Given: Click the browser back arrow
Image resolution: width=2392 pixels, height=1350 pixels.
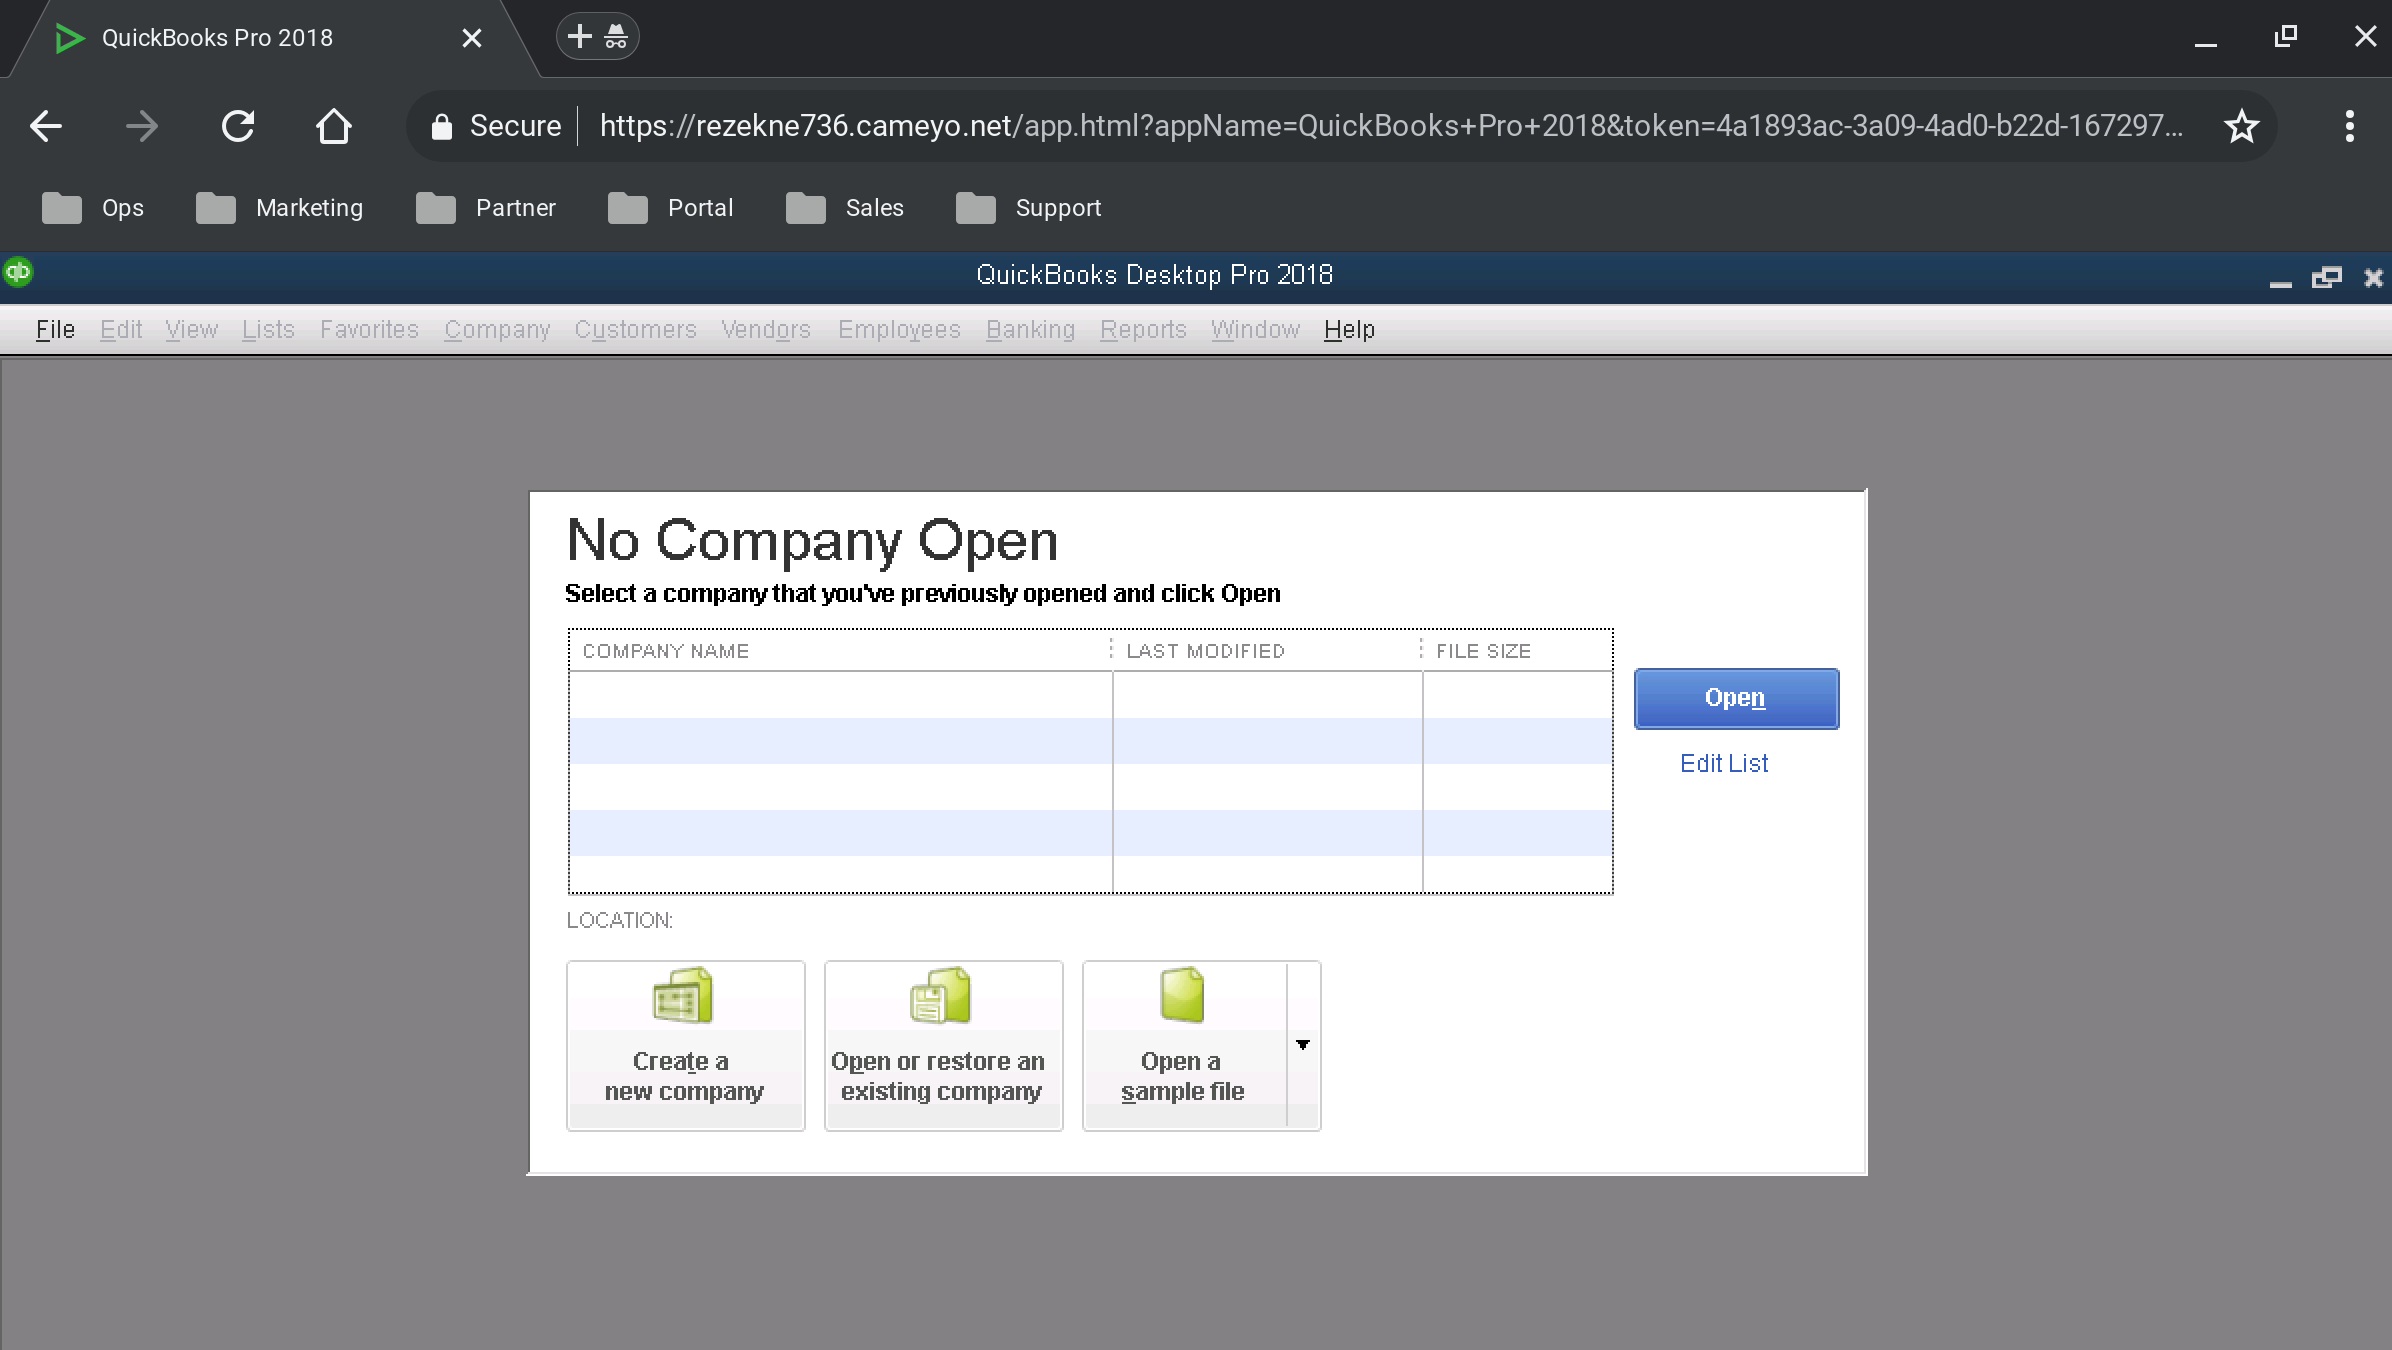Looking at the screenshot, I should [46, 126].
